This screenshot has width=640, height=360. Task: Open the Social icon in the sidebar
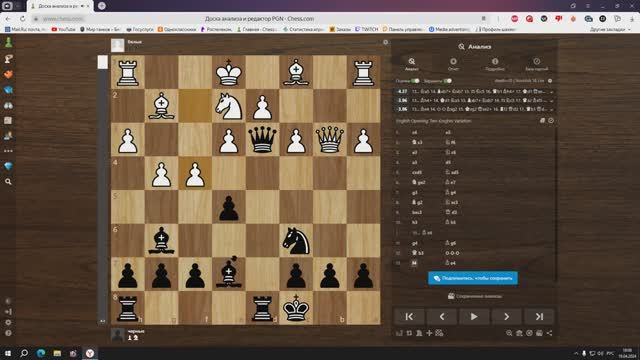pos(8,136)
